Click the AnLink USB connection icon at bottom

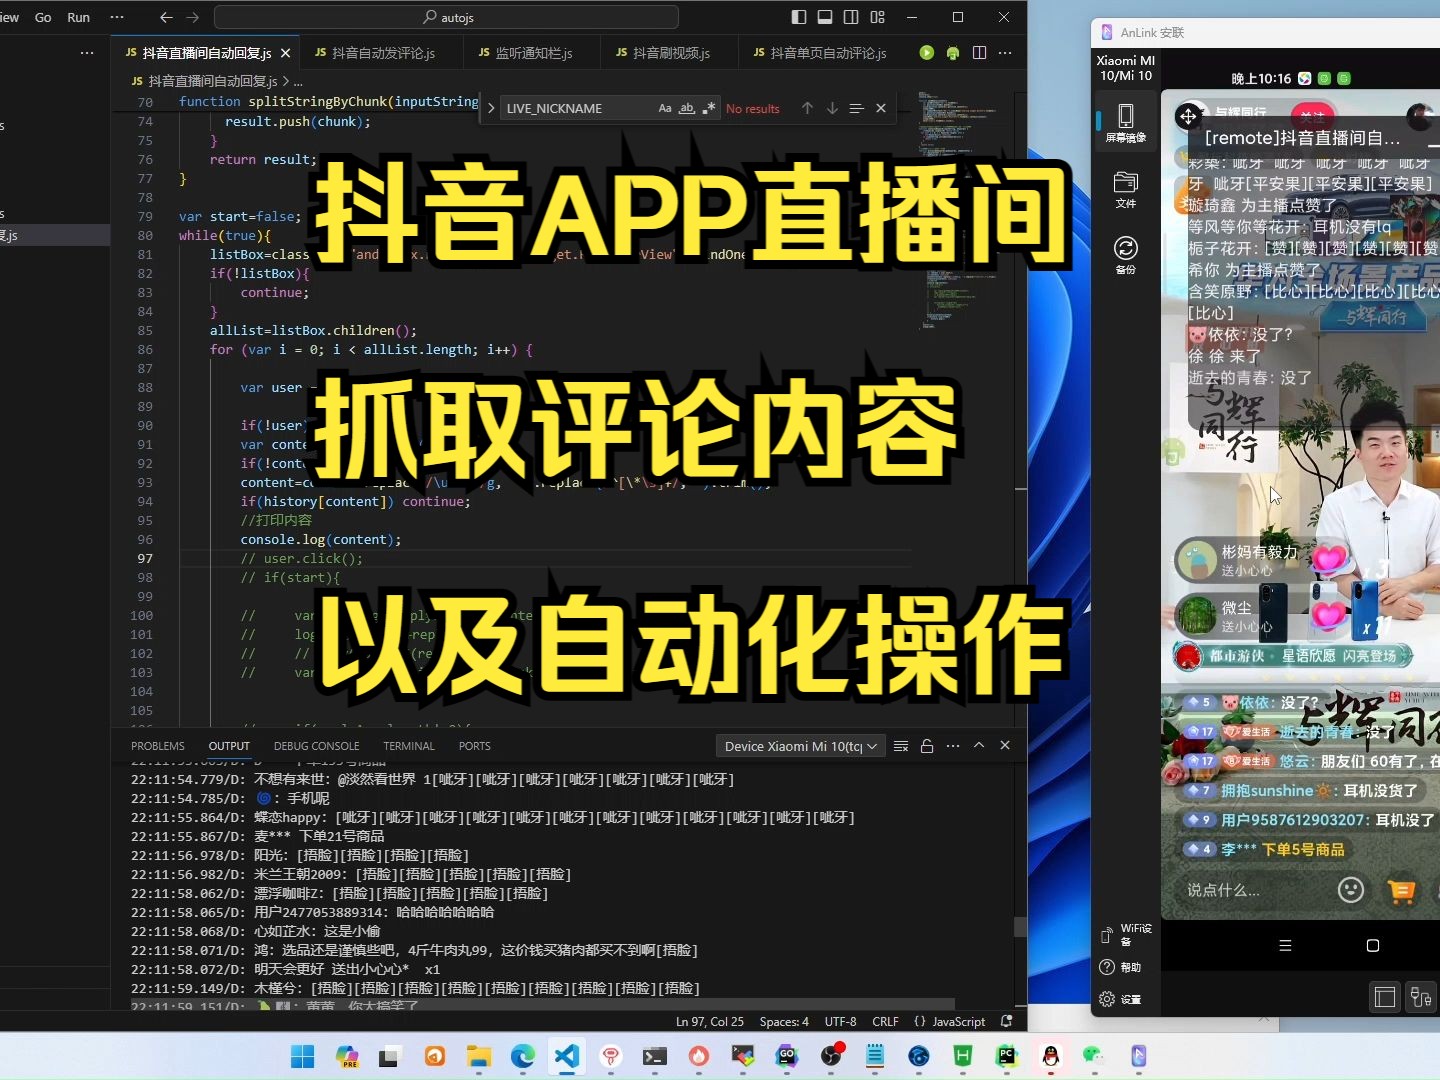click(x=1421, y=997)
